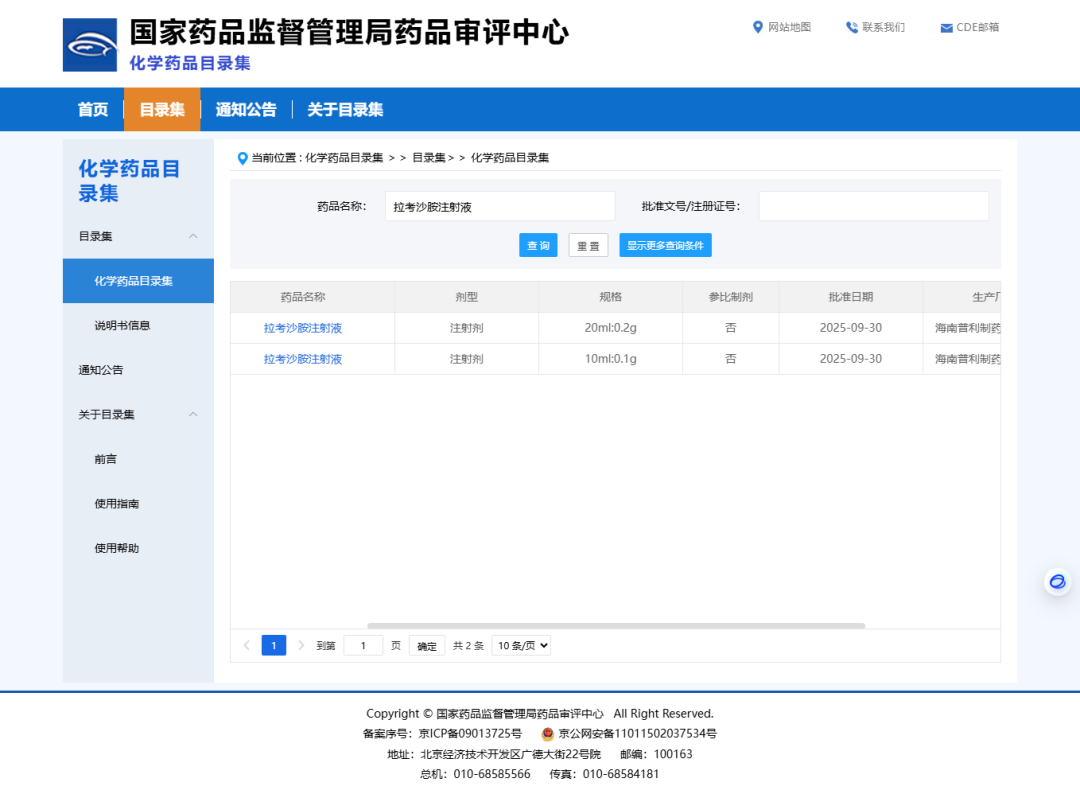Click the police badge icon near 京公网安备
The height and width of the screenshot is (794, 1080).
tap(546, 733)
